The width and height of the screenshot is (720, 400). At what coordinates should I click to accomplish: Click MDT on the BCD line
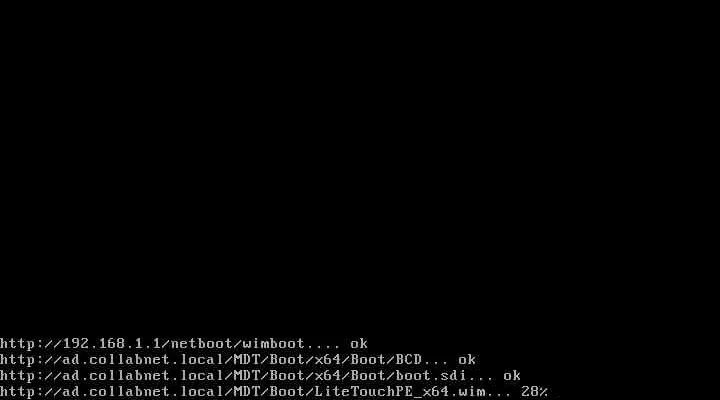[x=247, y=360]
